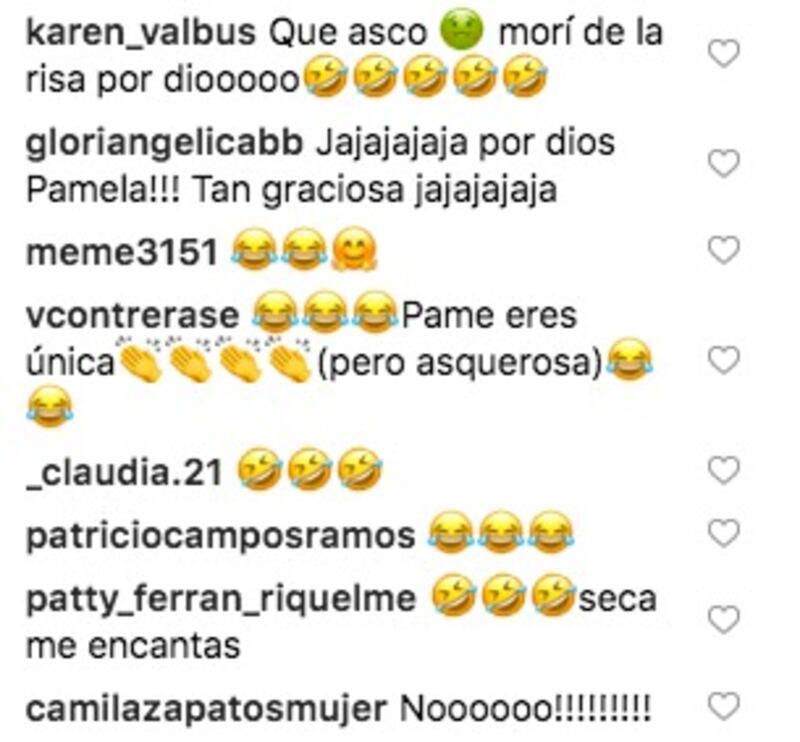Go to _claudia.21's profile
800x742 pixels.
point(124,474)
